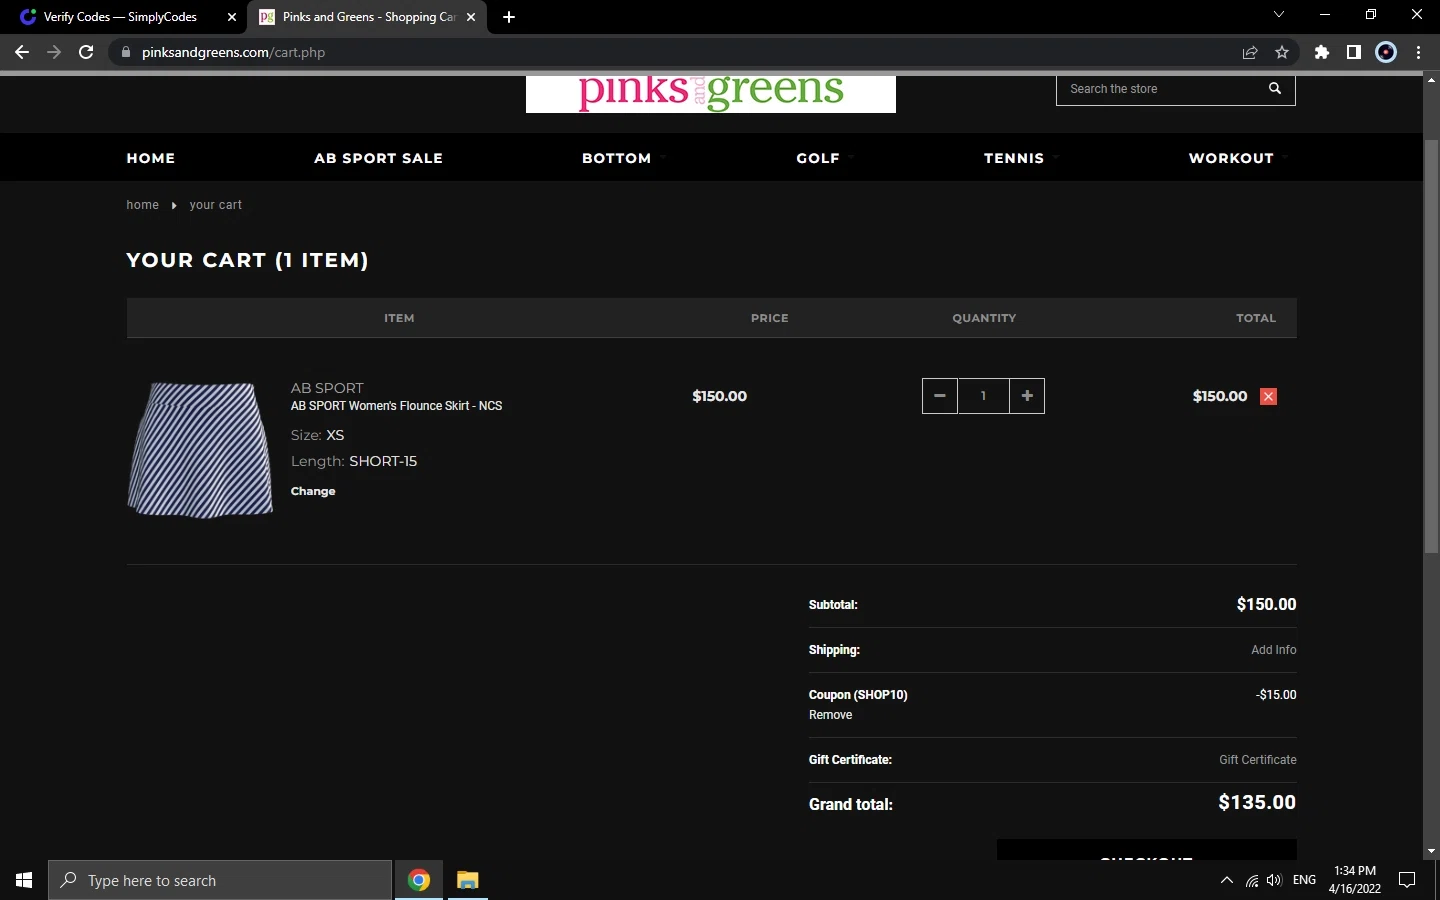Click the Gift Certificate link
Screen dimensions: 1440x900
point(1257,760)
